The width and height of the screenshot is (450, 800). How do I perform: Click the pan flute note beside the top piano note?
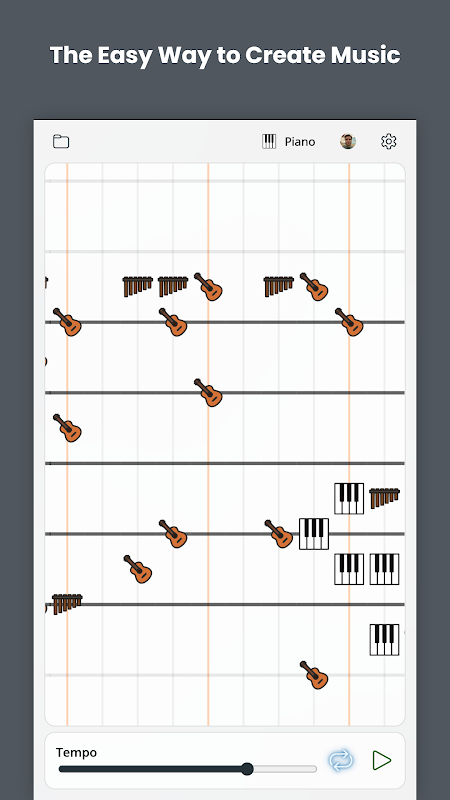point(384,498)
